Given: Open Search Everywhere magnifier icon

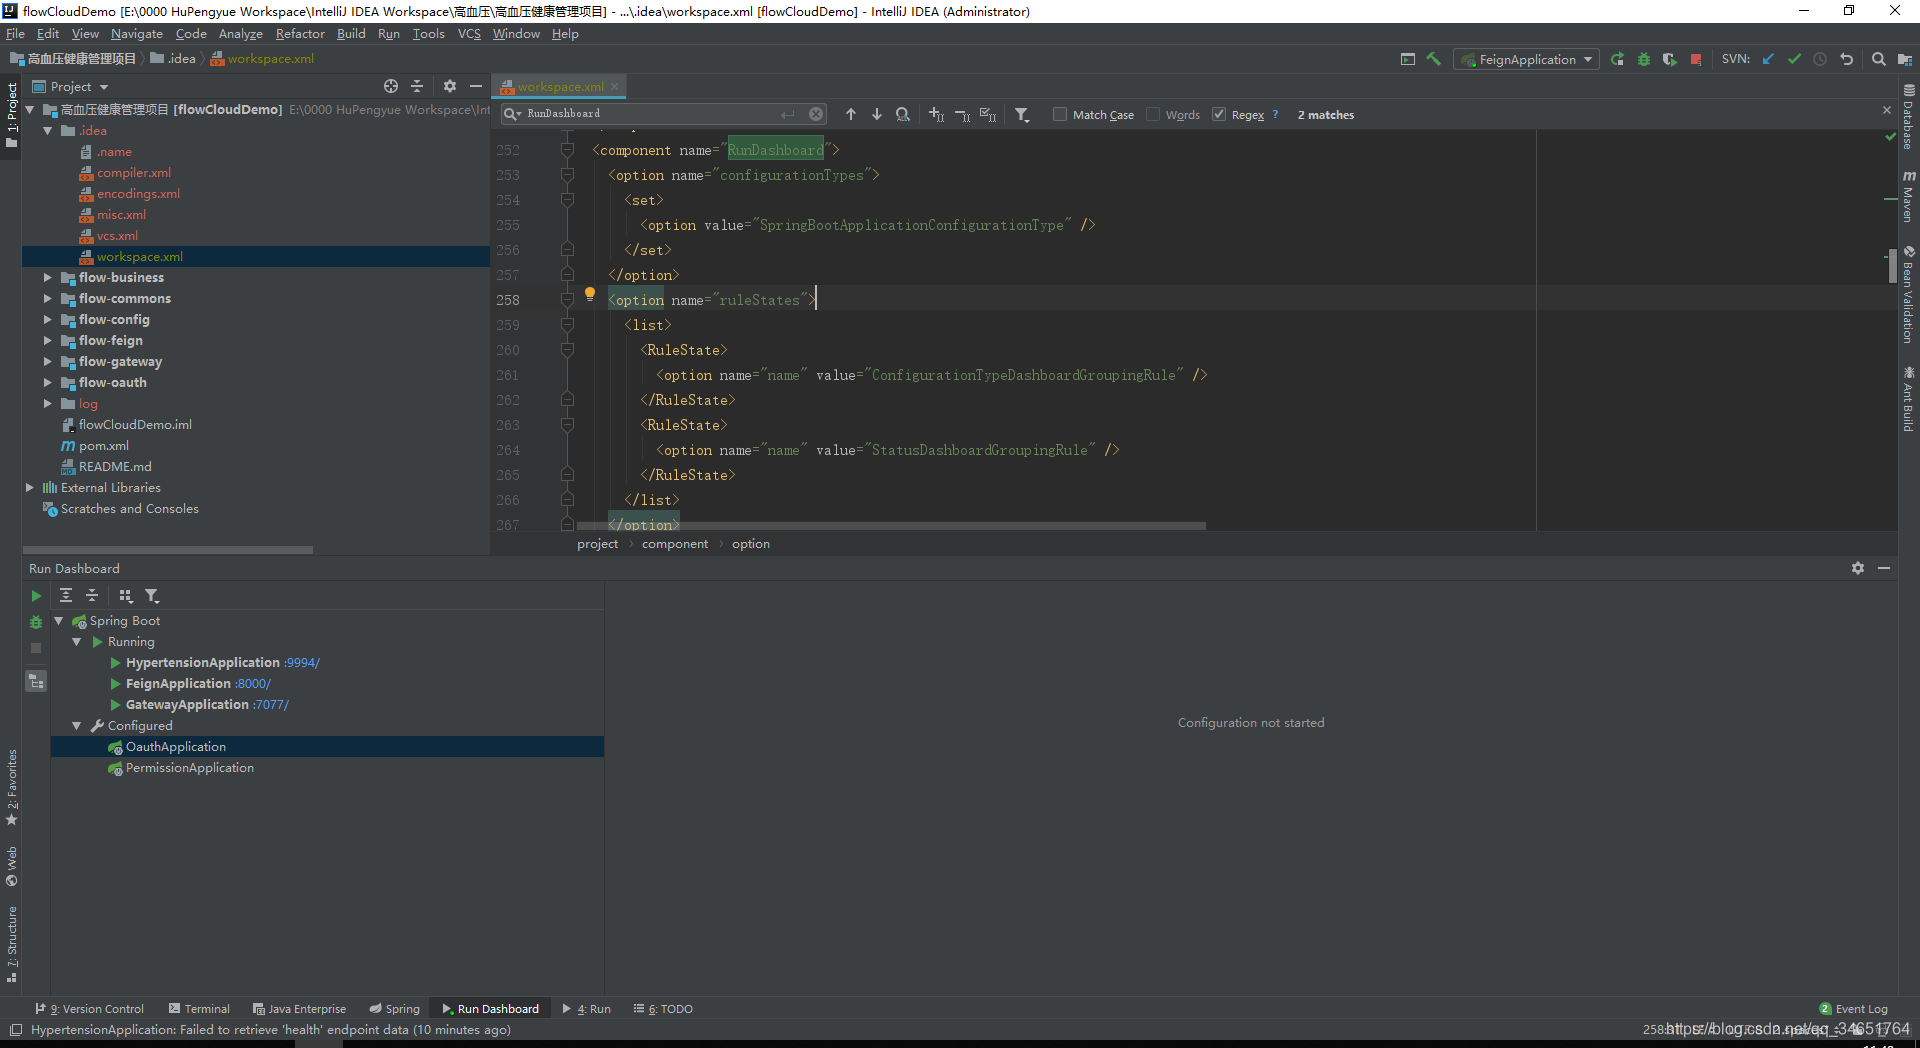Looking at the screenshot, I should point(1878,59).
